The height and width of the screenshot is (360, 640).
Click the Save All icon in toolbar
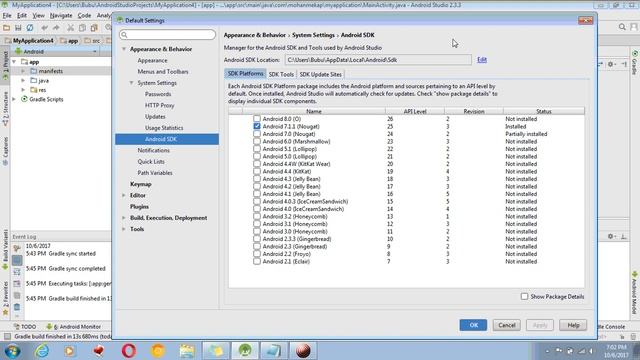point(18,28)
